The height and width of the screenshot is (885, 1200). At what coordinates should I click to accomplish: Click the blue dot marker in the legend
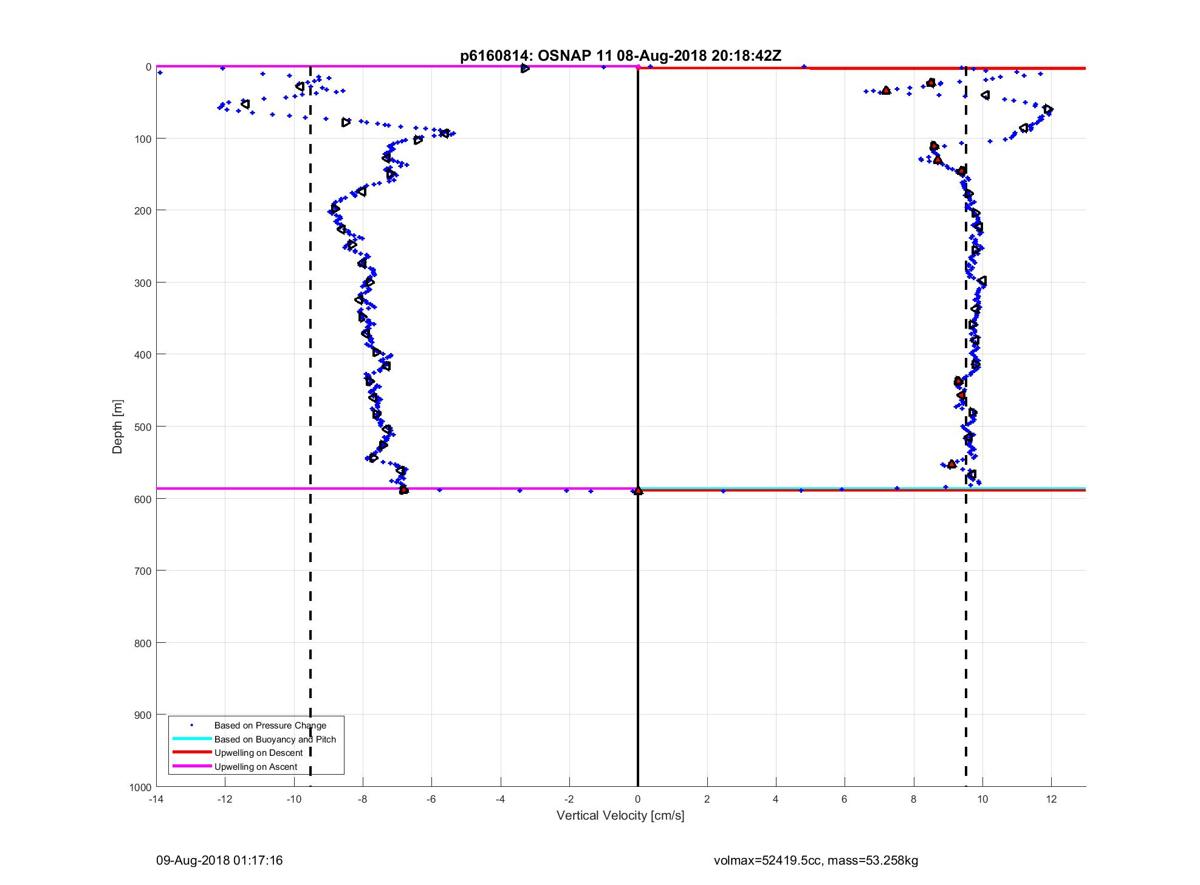(x=191, y=725)
